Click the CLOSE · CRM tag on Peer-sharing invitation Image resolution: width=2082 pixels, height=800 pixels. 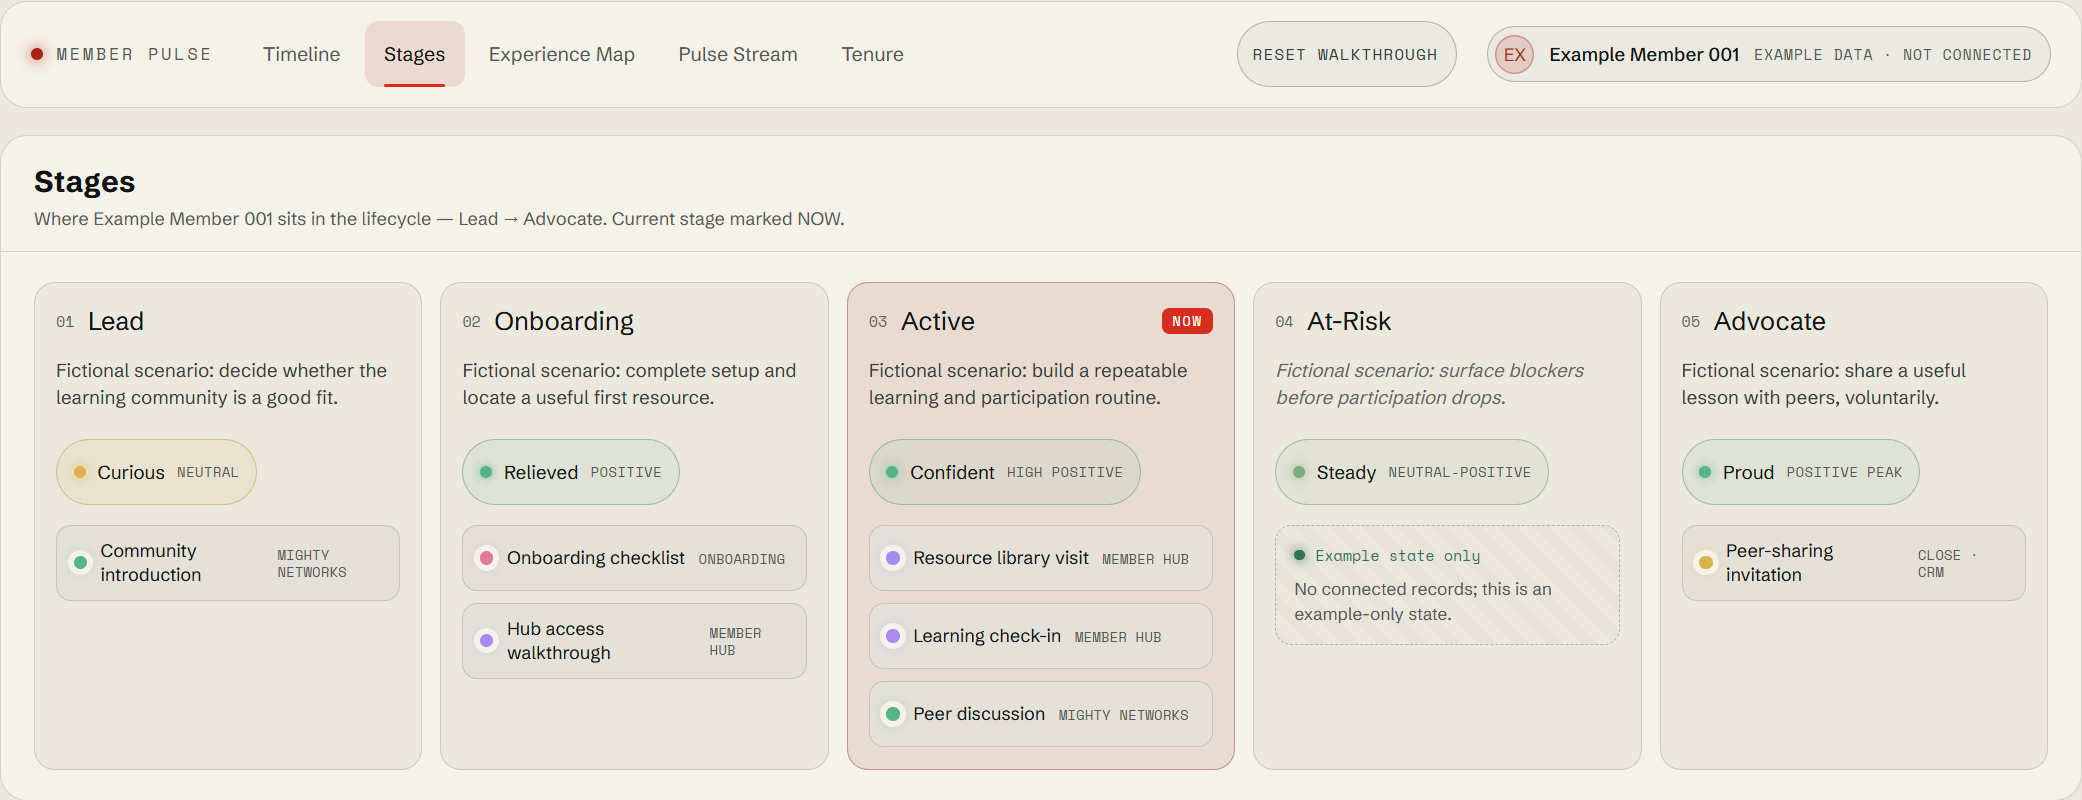click(1947, 564)
